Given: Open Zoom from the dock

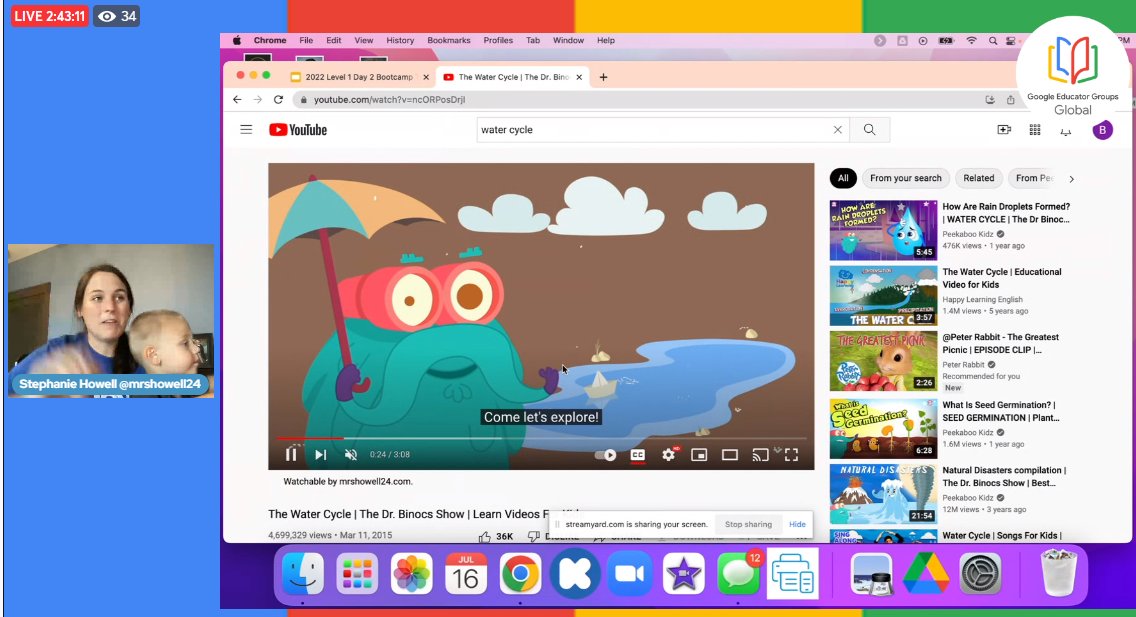Looking at the screenshot, I should pyautogui.click(x=629, y=574).
